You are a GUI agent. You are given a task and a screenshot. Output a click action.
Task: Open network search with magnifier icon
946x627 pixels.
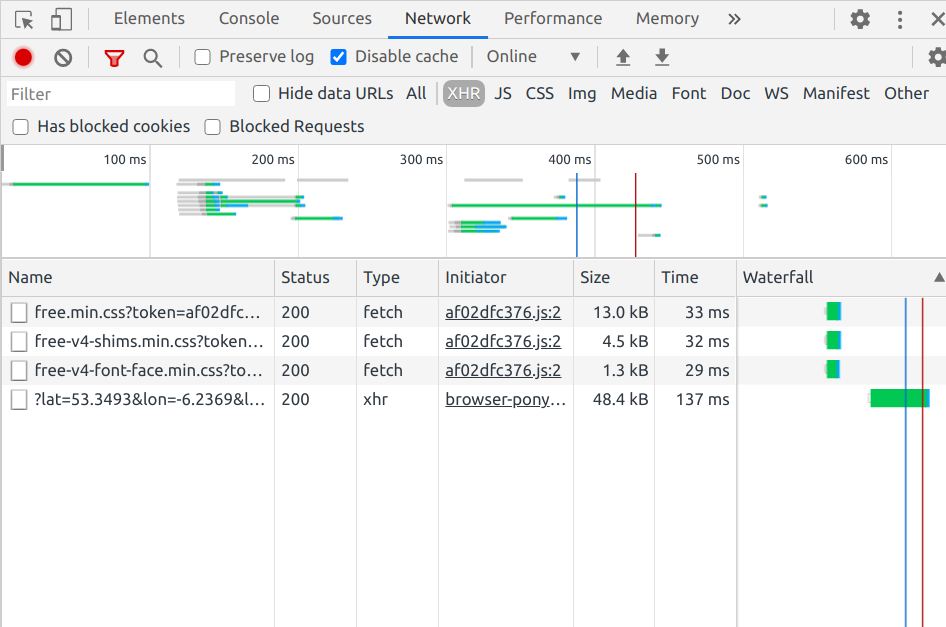(x=152, y=58)
